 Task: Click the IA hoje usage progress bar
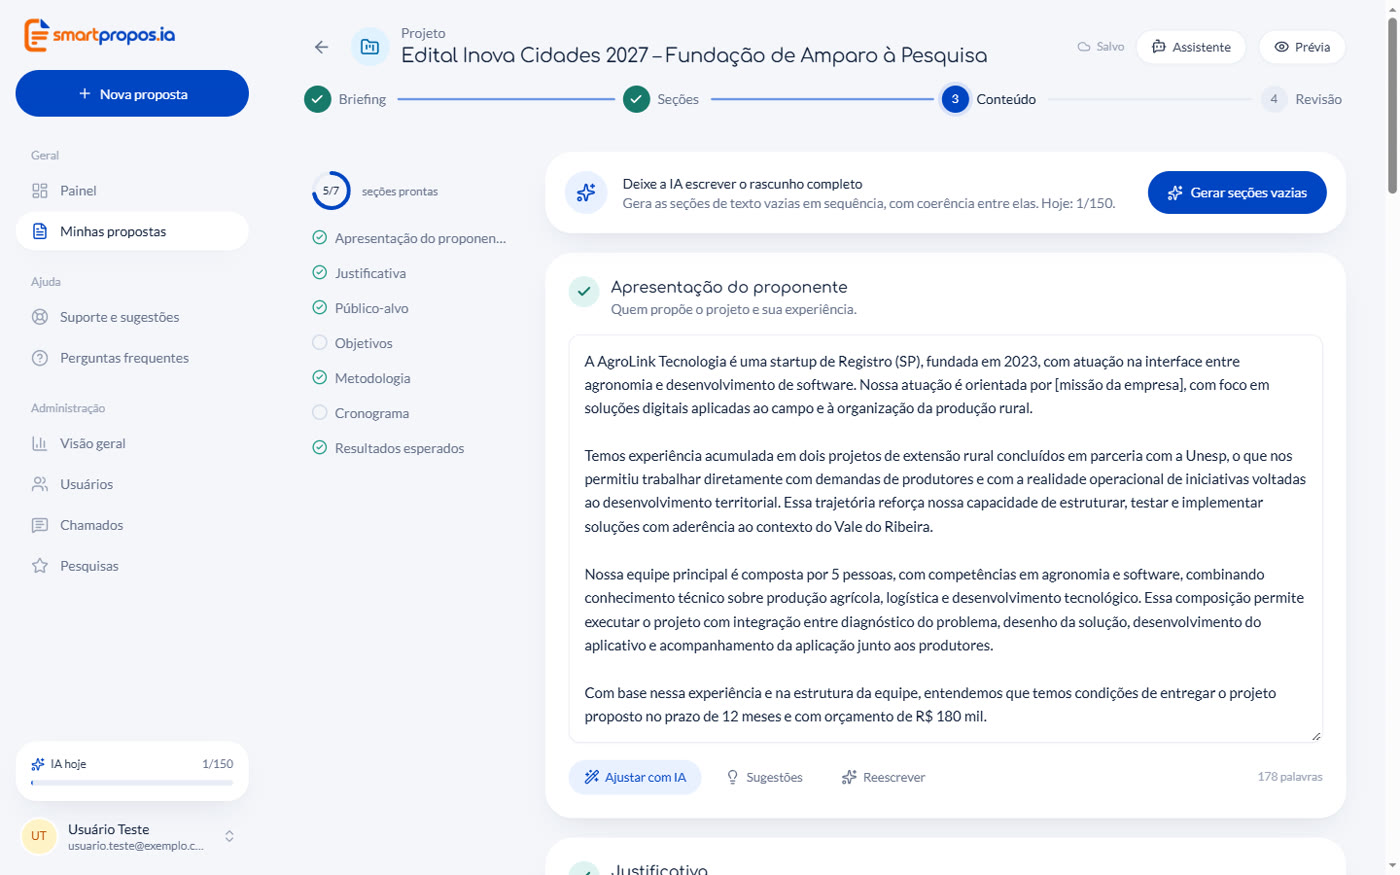coord(132,783)
